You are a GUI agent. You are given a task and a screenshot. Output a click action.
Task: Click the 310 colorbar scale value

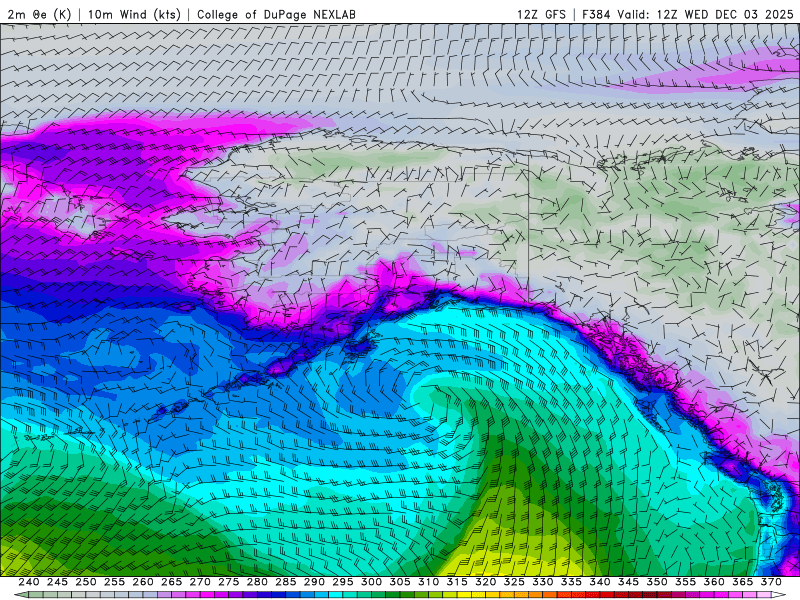(x=429, y=582)
